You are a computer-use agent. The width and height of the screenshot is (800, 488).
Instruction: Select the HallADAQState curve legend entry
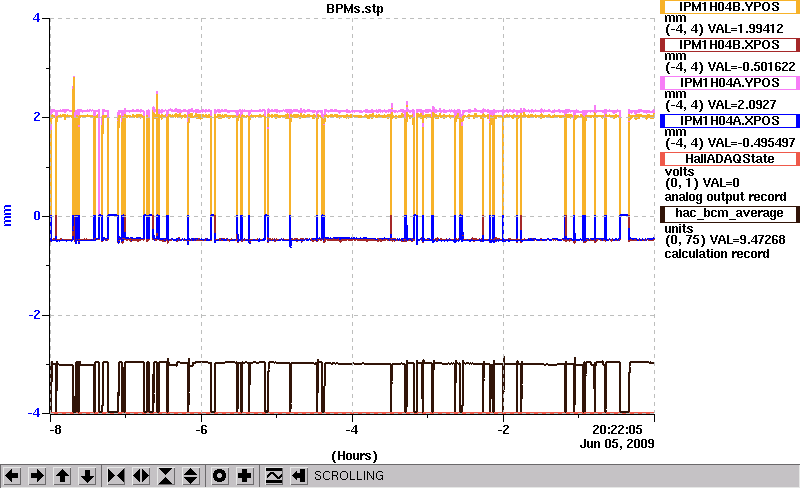pyautogui.click(x=730, y=159)
